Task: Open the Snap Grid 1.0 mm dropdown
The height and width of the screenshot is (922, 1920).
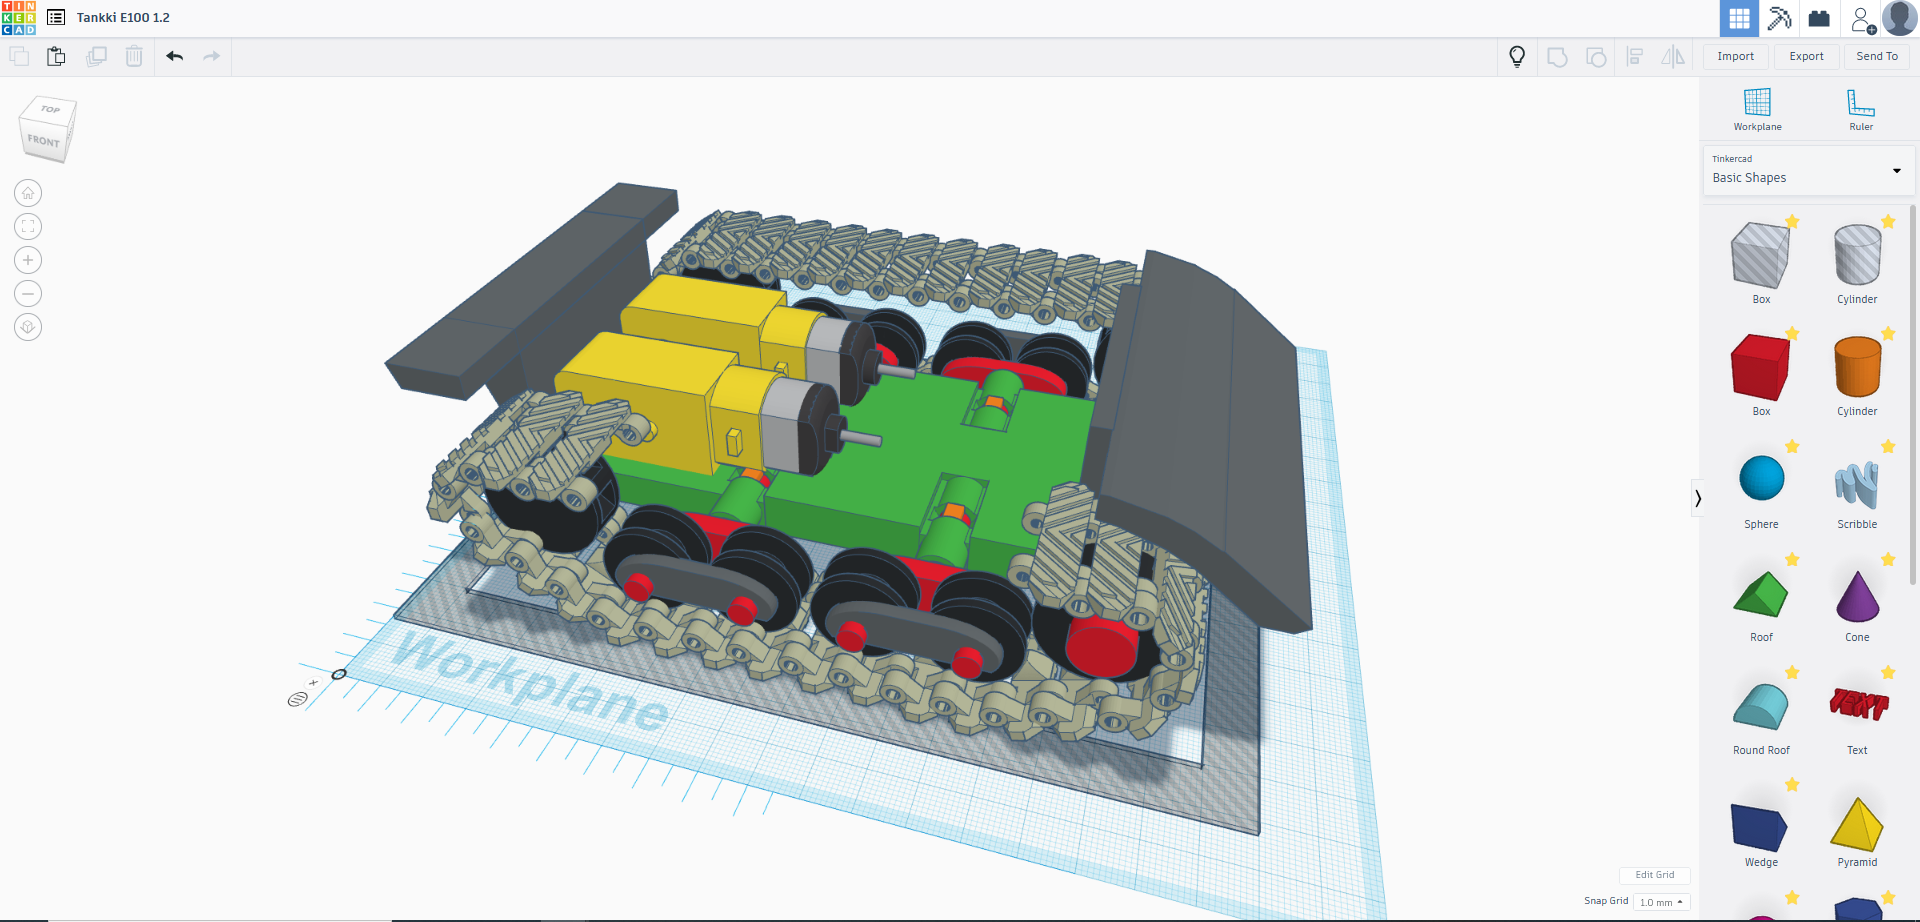Action: [x=1661, y=902]
